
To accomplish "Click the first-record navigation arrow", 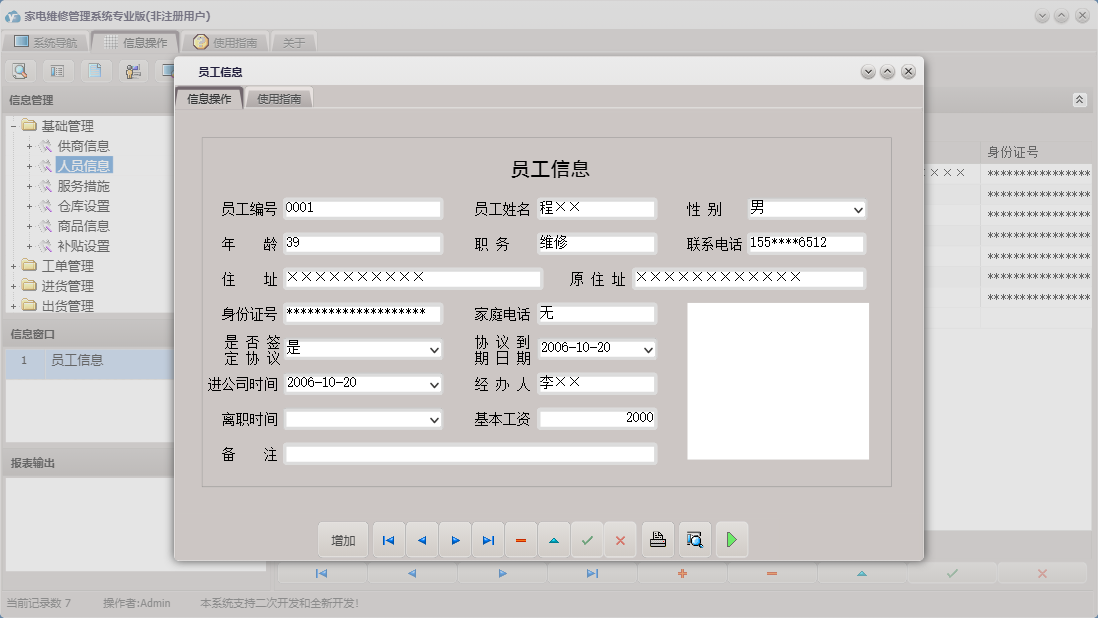I will click(388, 539).
